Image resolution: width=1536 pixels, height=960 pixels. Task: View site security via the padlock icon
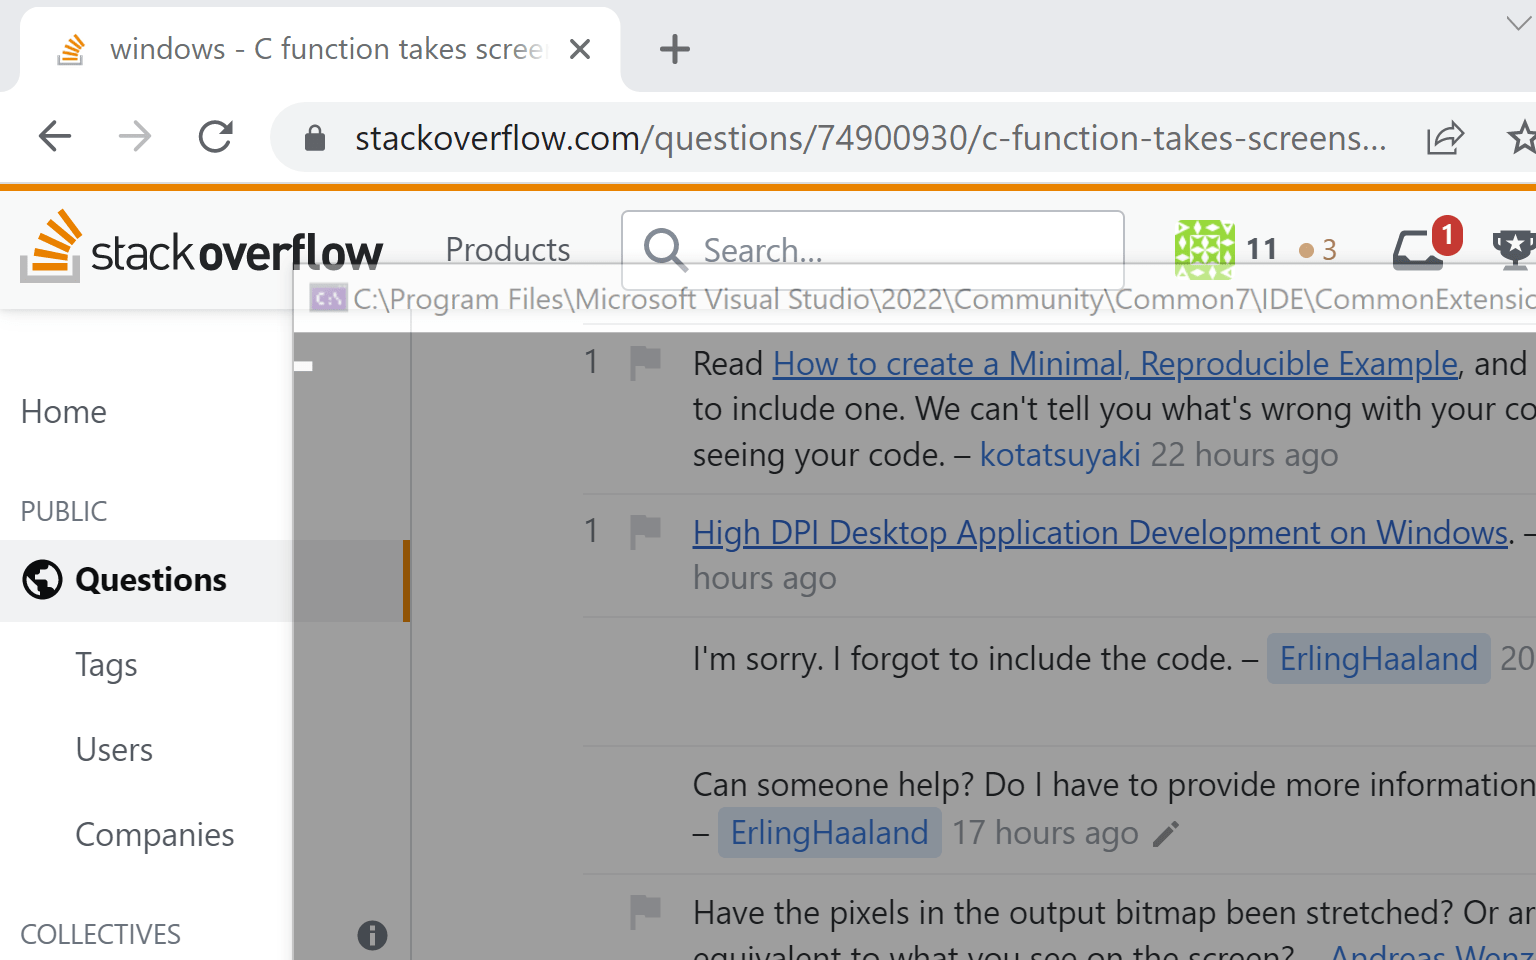click(314, 137)
